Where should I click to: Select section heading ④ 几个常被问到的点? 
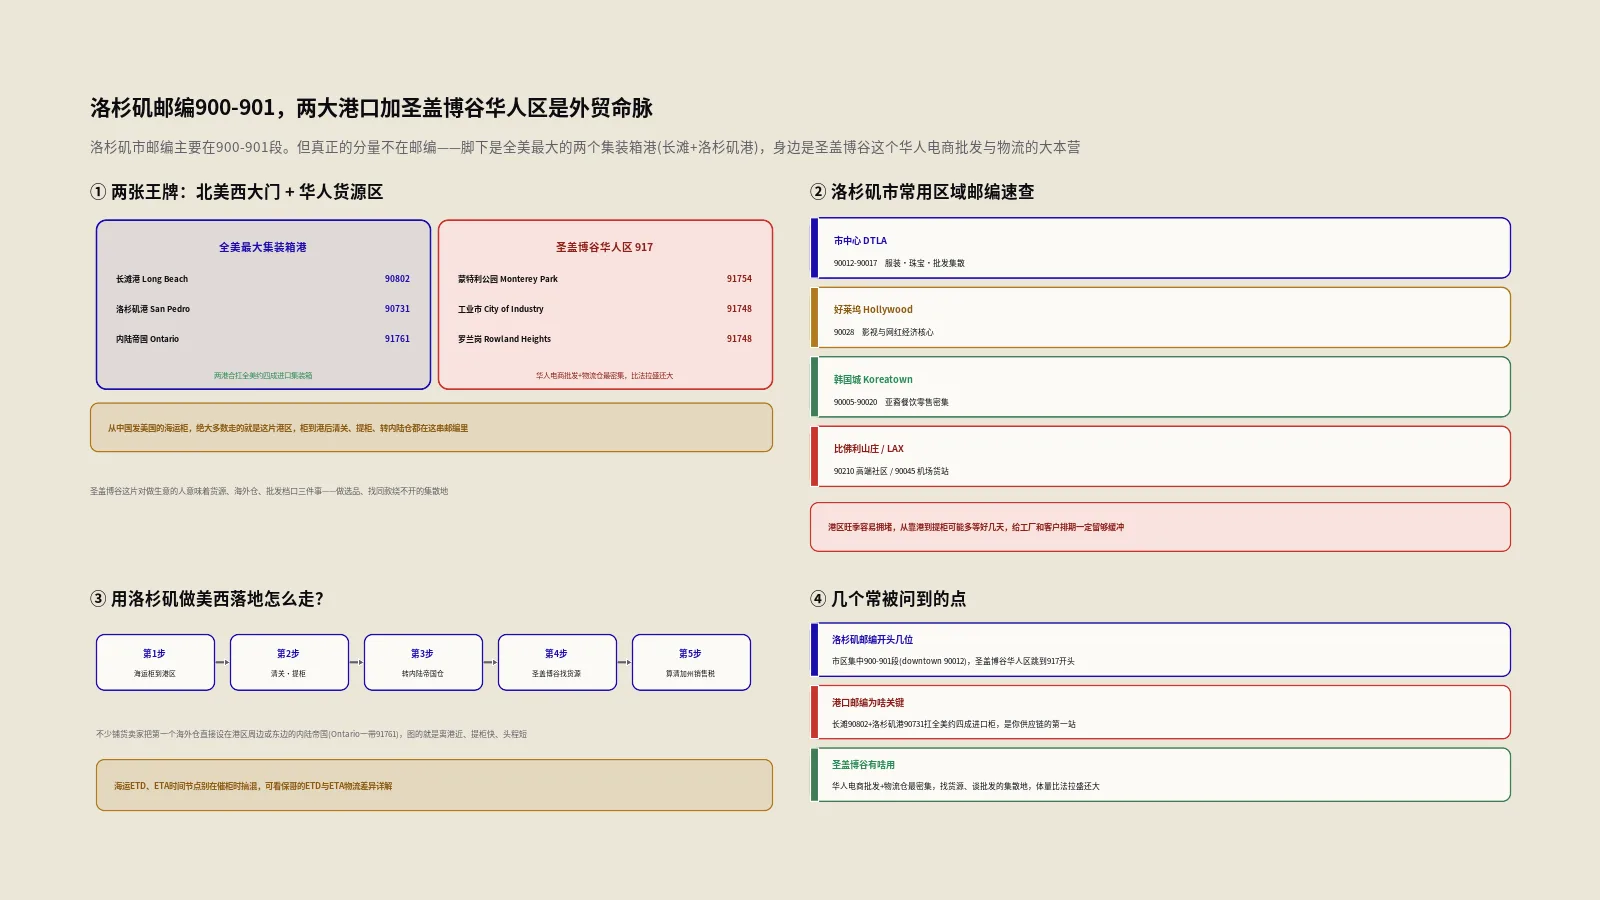tap(888, 599)
